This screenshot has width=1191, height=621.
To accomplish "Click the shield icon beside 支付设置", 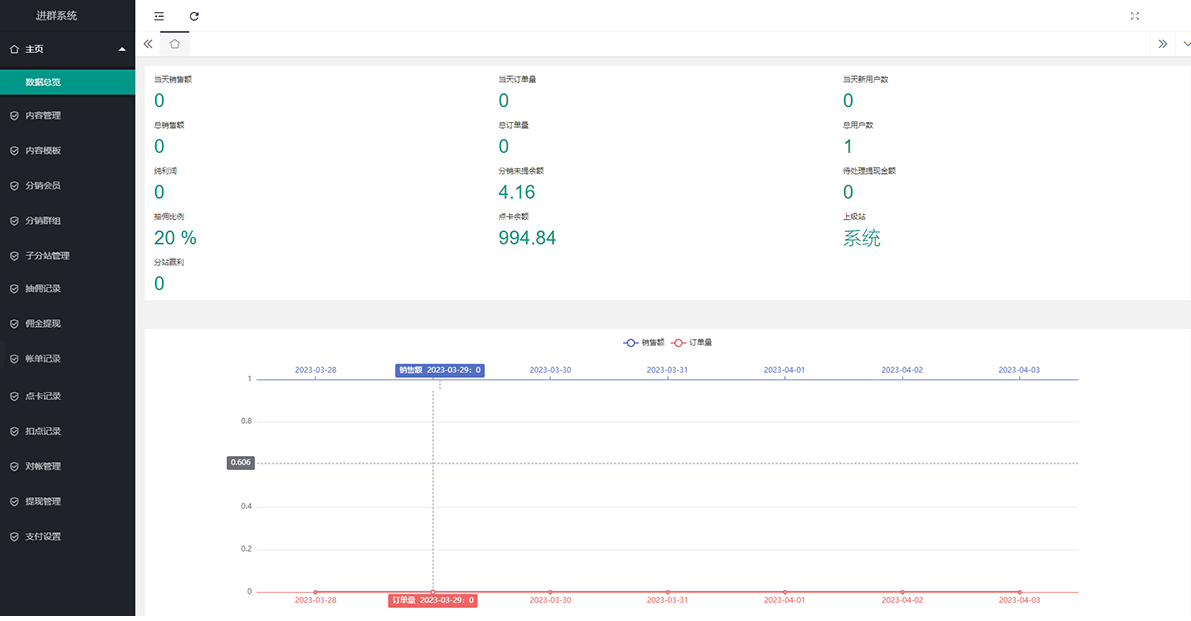I will pos(14,537).
